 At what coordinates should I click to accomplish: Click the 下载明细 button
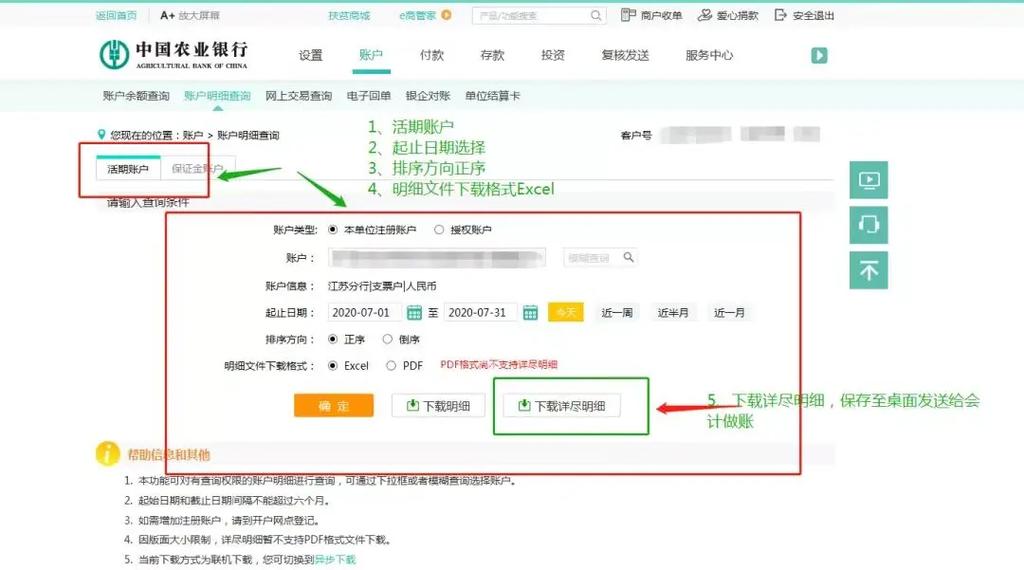[439, 405]
